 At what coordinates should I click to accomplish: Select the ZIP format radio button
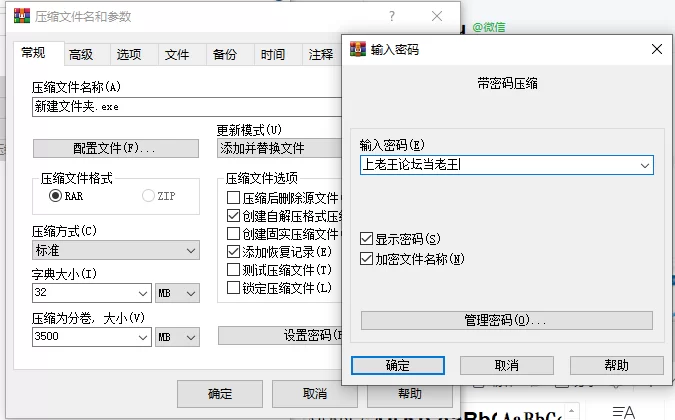[x=148, y=196]
